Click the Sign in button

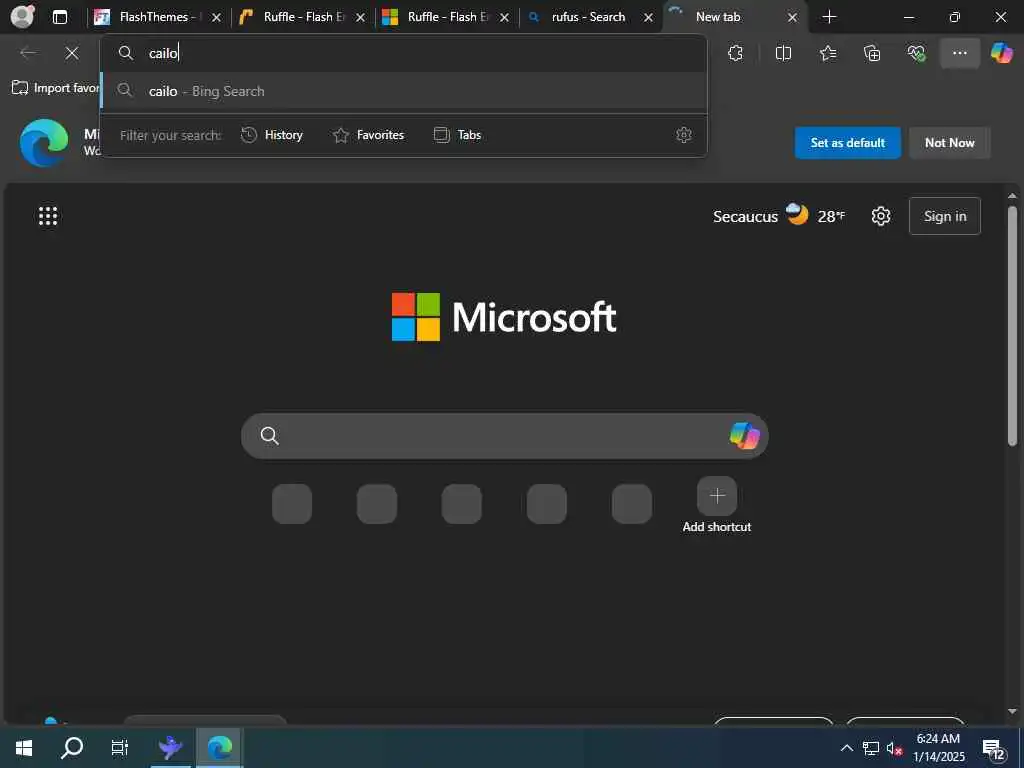pyautogui.click(x=944, y=216)
